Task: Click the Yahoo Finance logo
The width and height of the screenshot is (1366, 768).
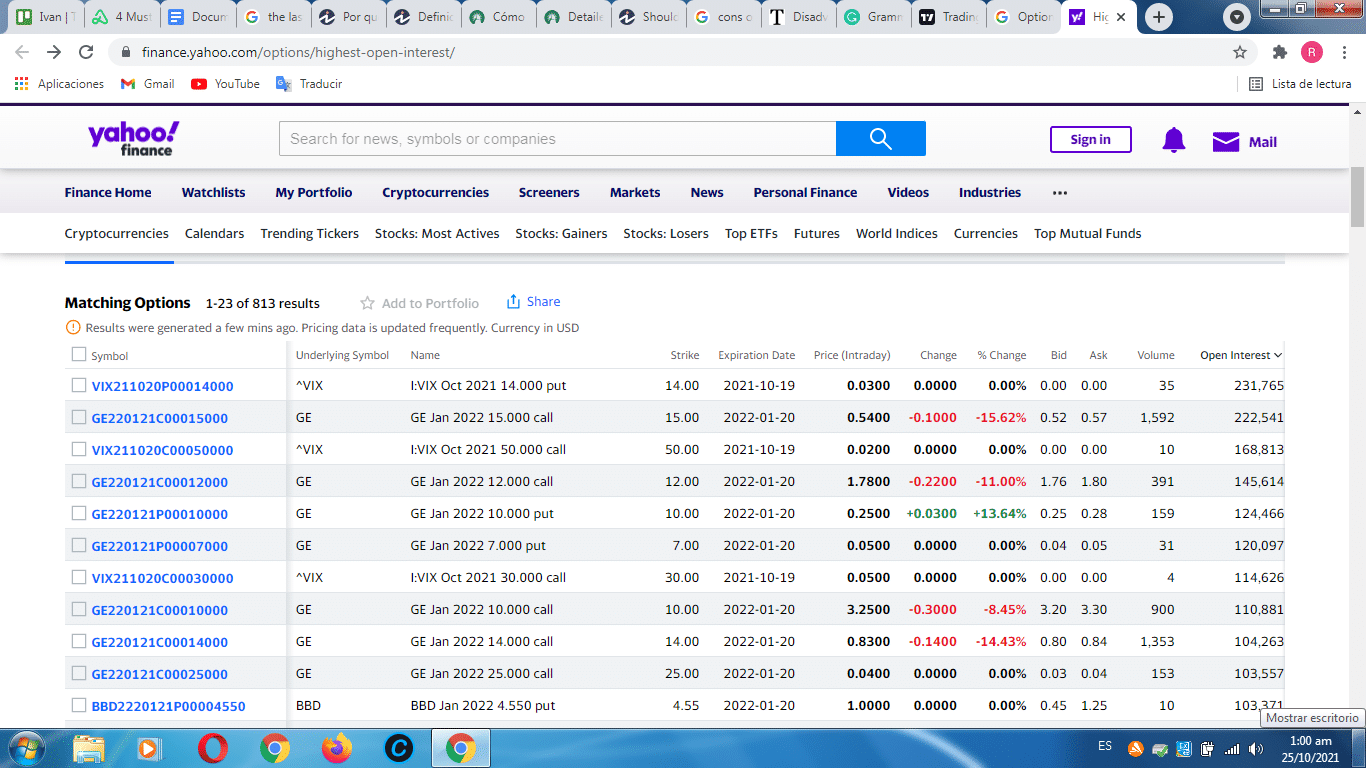Action: [x=133, y=139]
